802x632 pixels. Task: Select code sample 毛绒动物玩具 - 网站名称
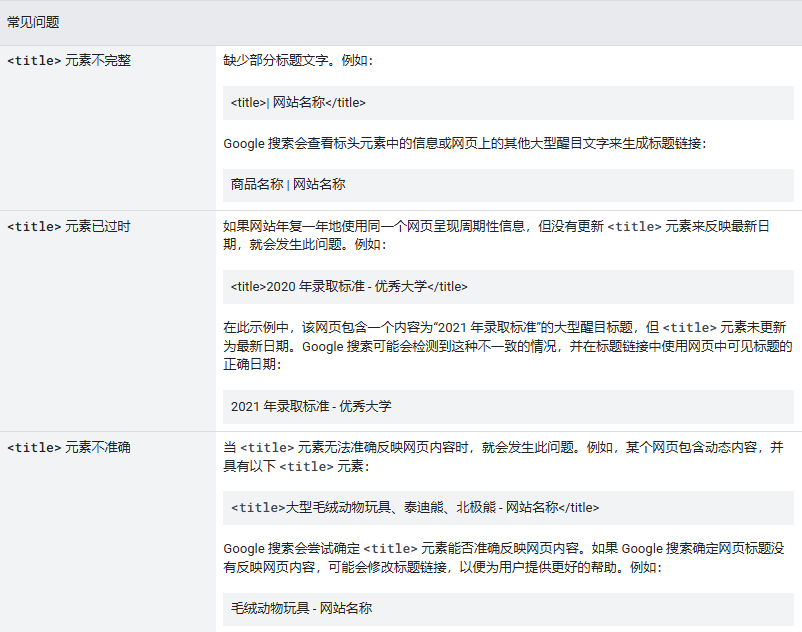pos(302,608)
